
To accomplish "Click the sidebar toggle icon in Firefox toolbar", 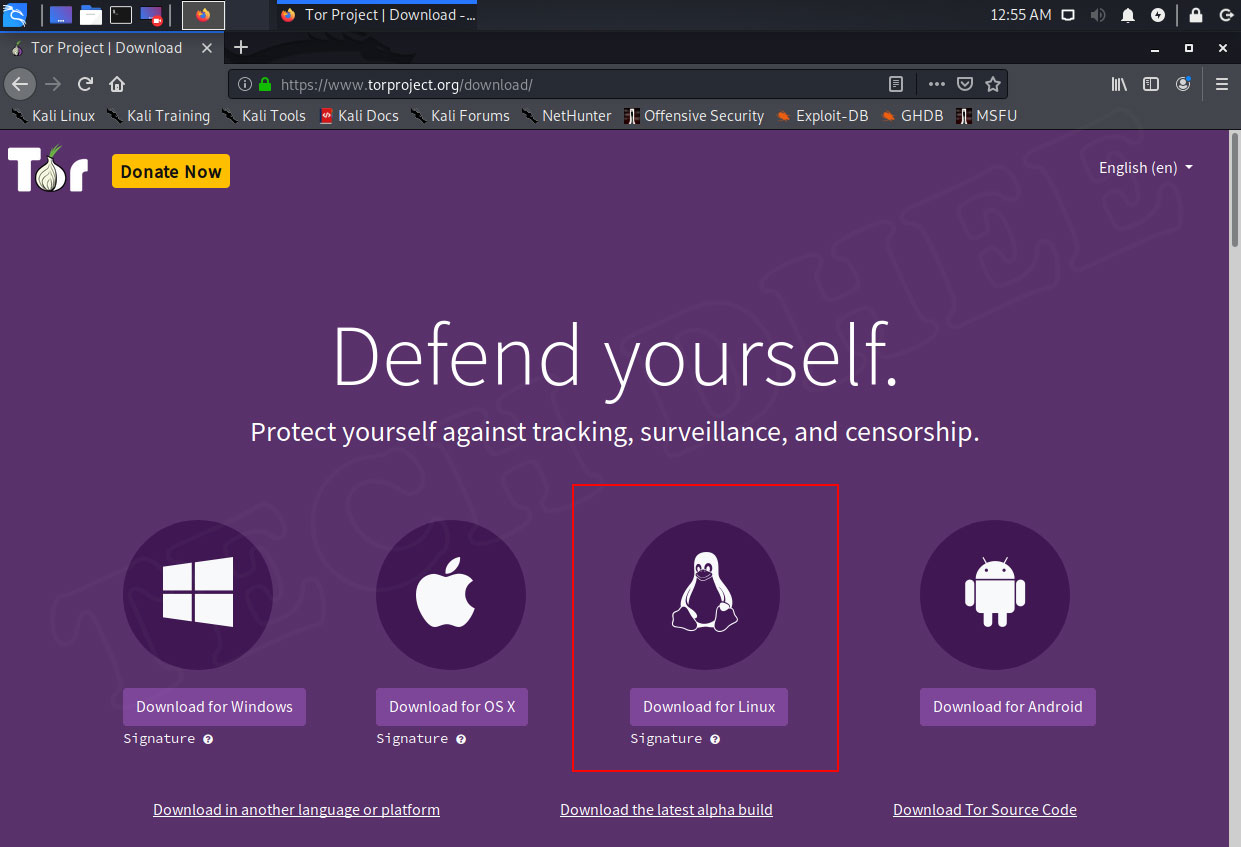I will pos(1151,84).
